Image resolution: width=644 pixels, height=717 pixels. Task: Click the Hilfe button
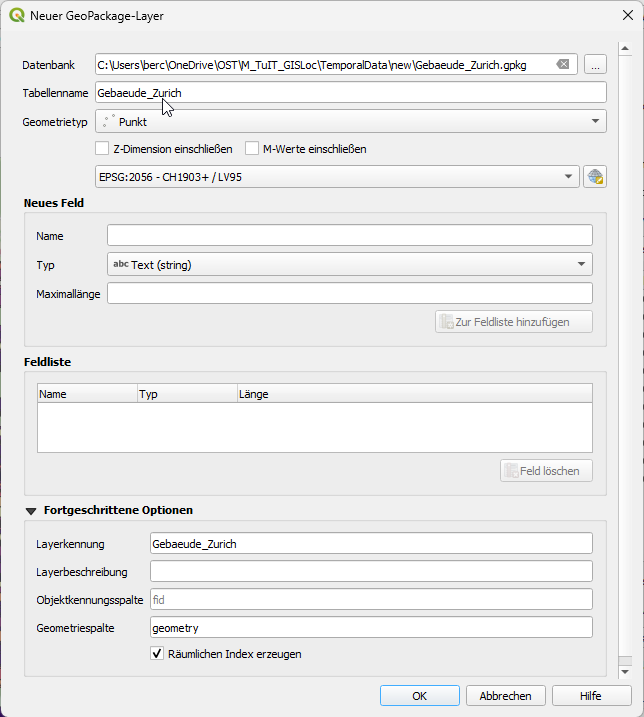pos(591,696)
